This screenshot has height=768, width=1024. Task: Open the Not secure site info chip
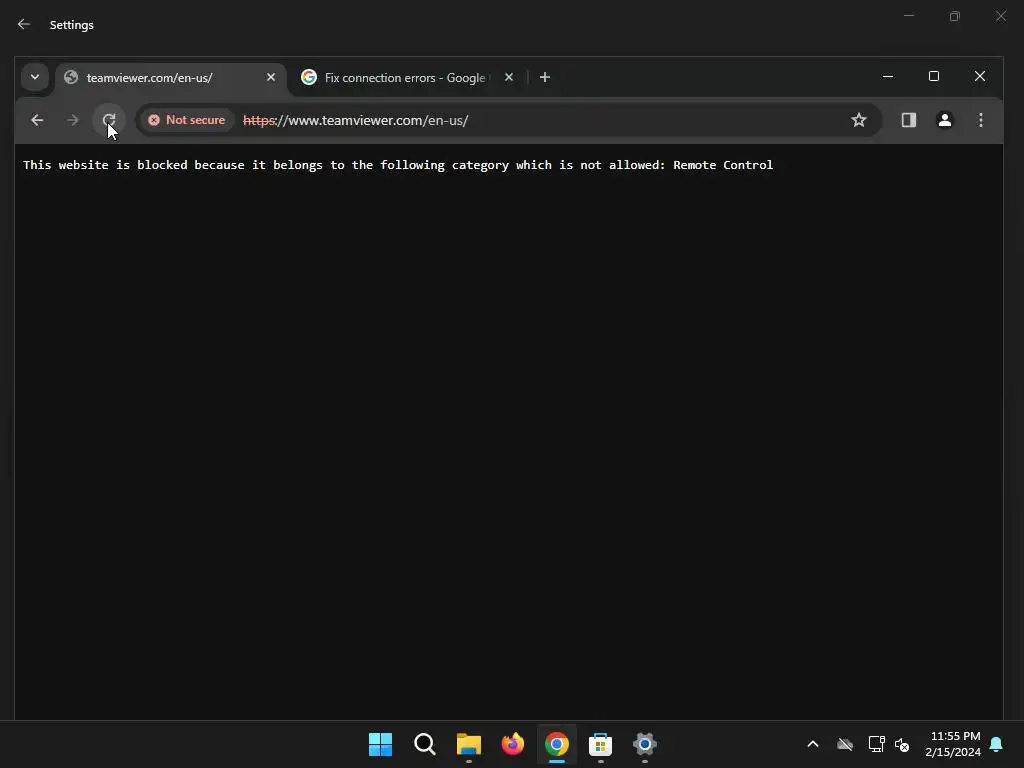(x=187, y=120)
